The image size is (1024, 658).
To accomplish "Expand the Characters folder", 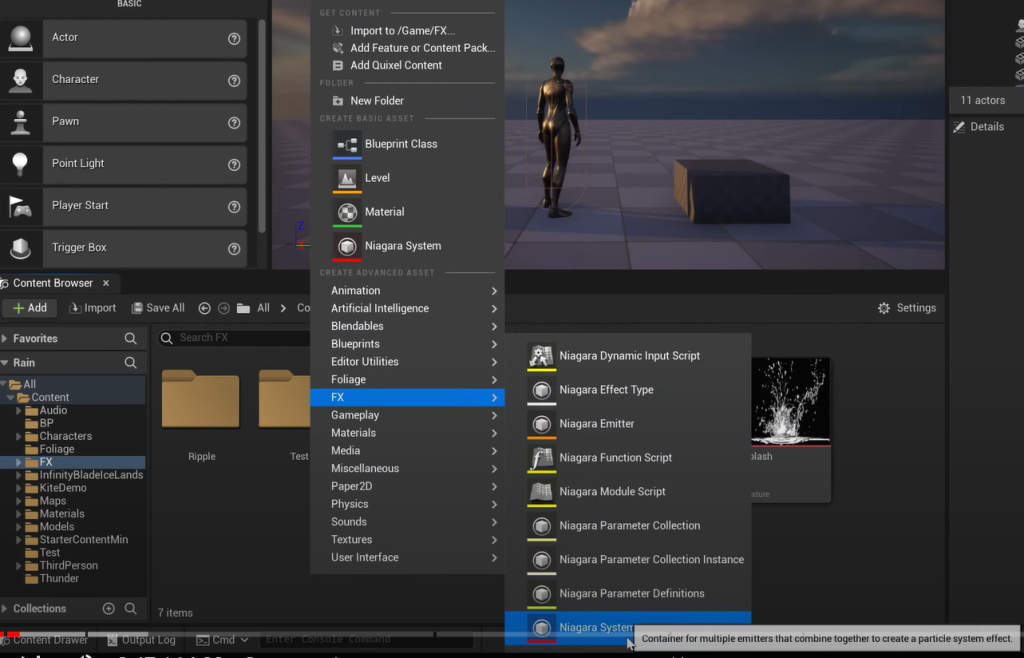I will 19,436.
